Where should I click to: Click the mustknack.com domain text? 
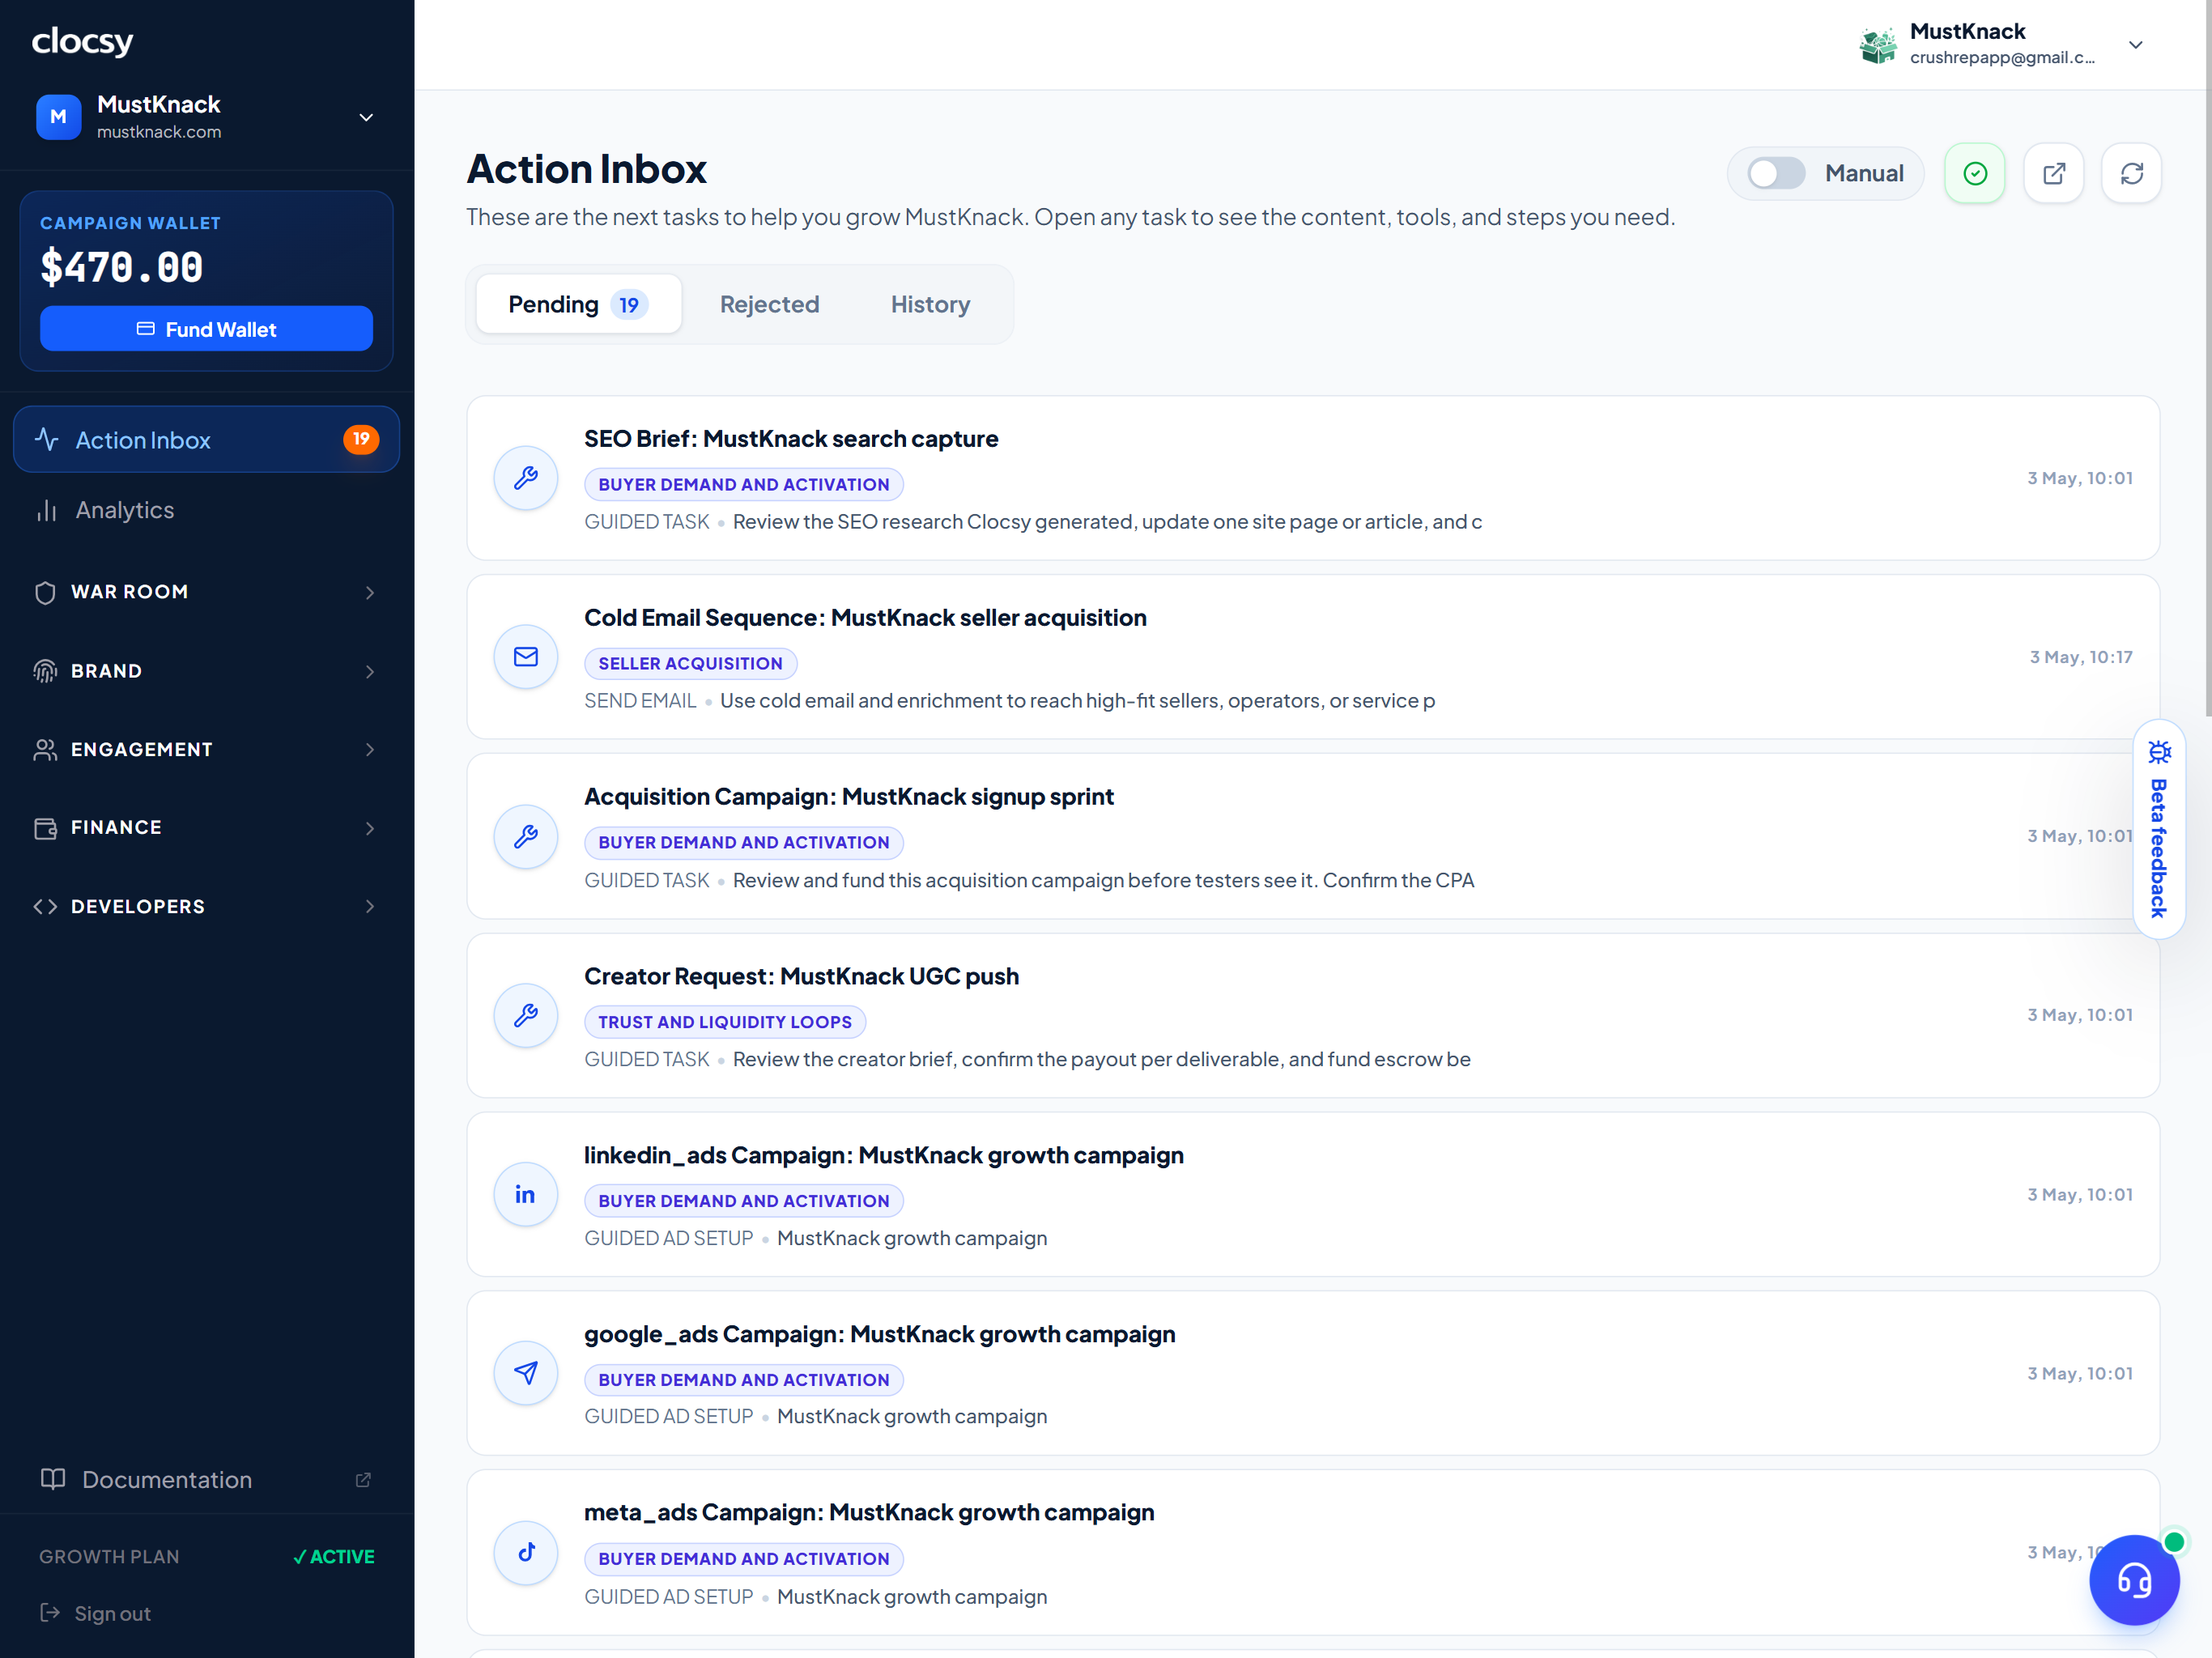pos(159,132)
